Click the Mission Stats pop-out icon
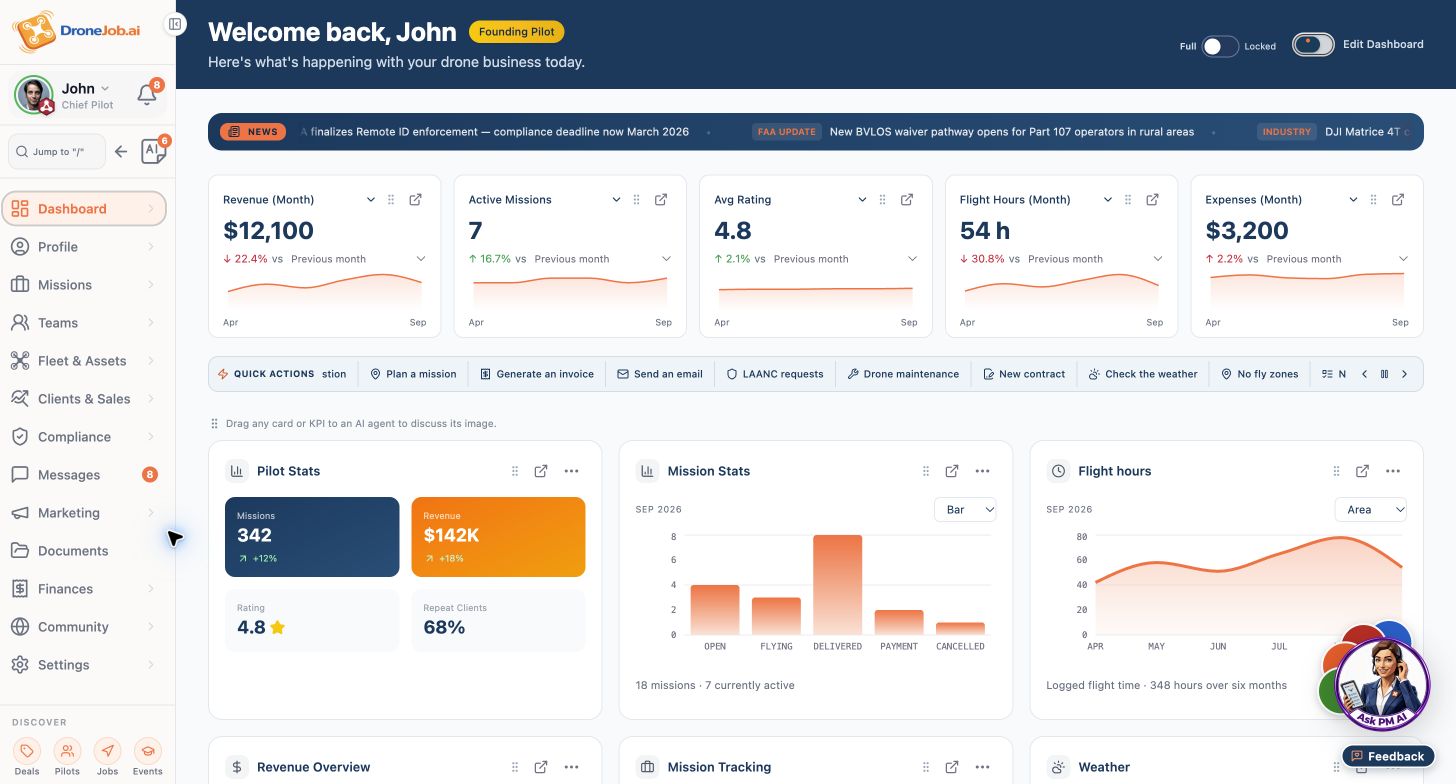Image resolution: width=1456 pixels, height=784 pixels. coord(952,471)
